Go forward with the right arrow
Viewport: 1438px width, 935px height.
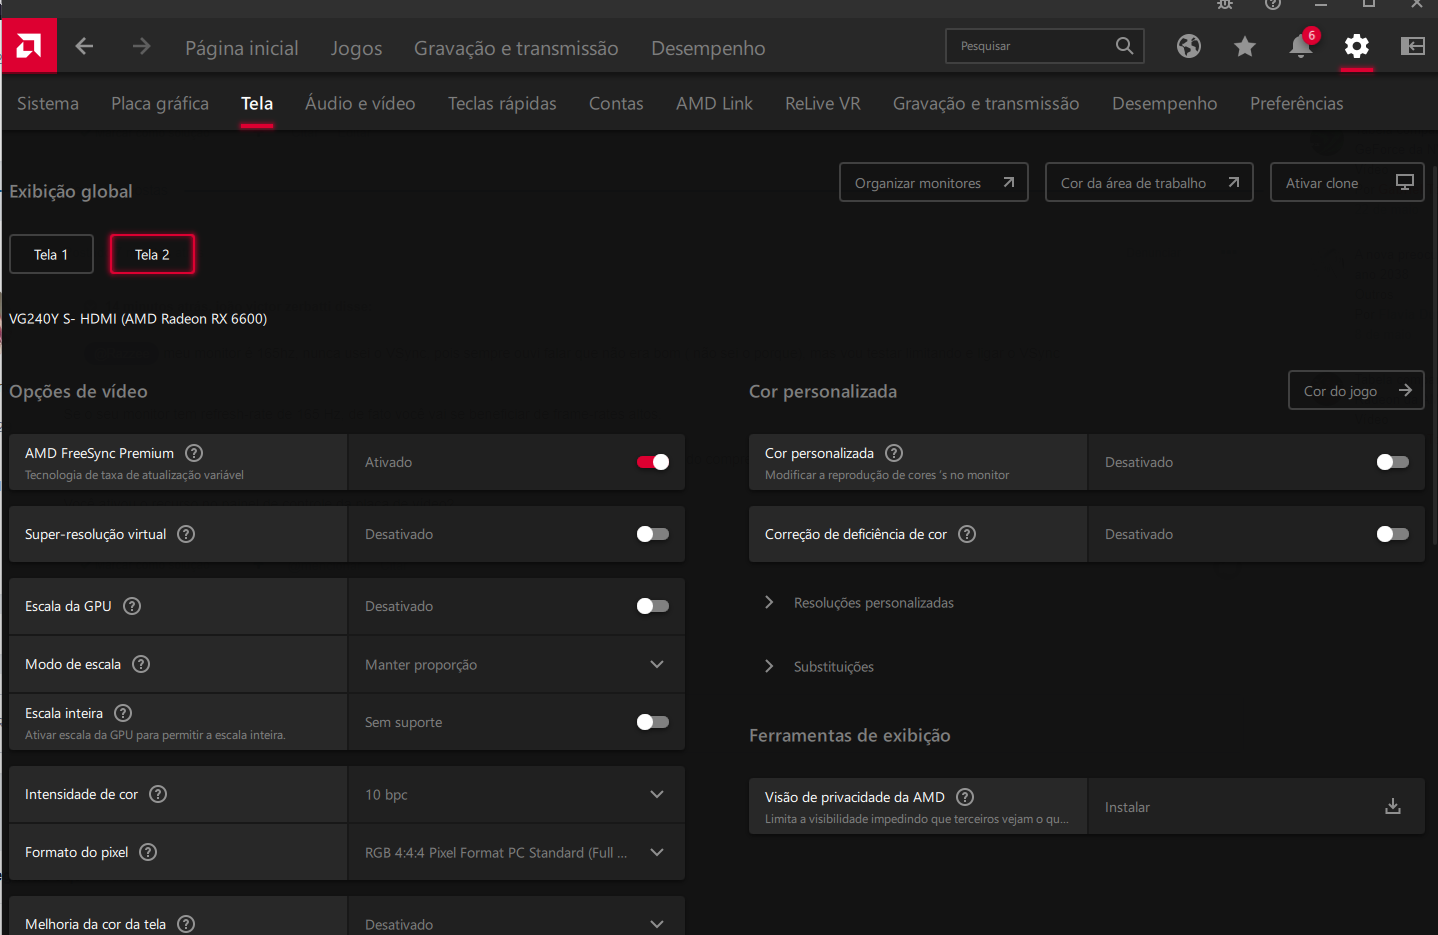(142, 46)
